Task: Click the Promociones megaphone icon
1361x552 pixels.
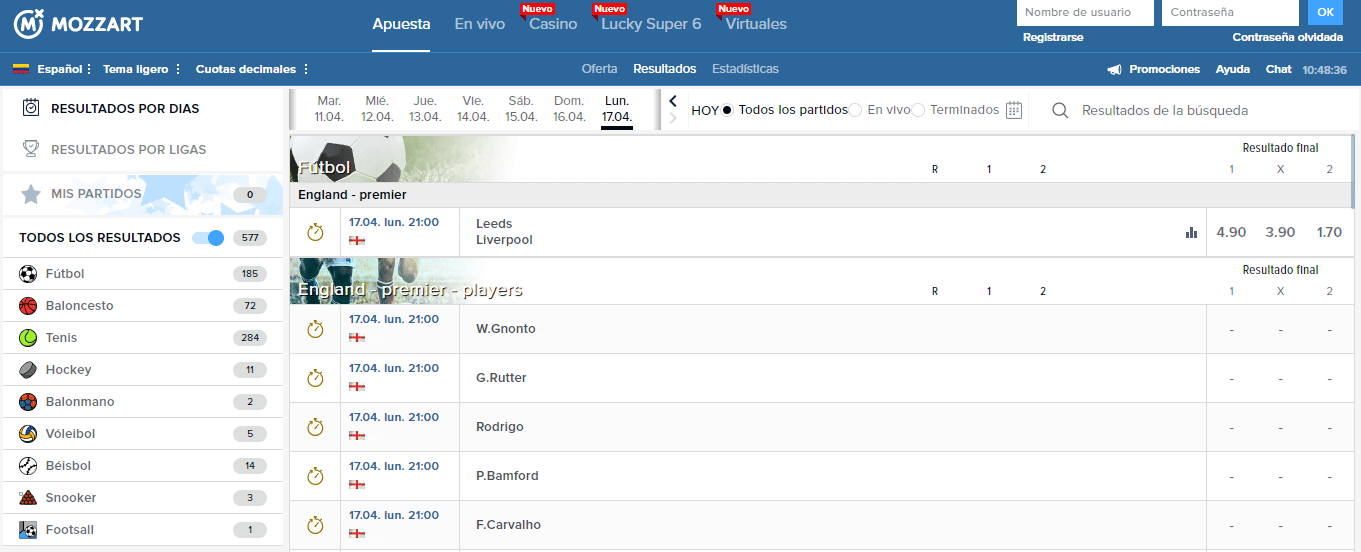Action: (x=1114, y=70)
